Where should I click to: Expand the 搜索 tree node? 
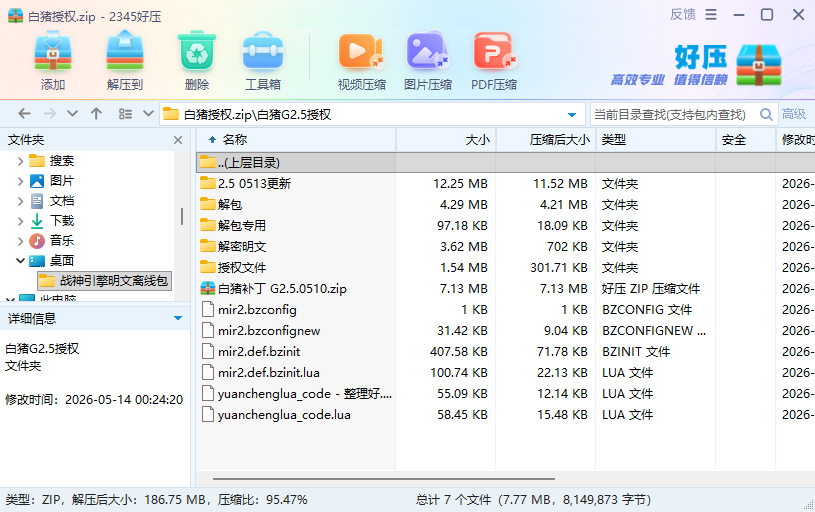[x=20, y=161]
